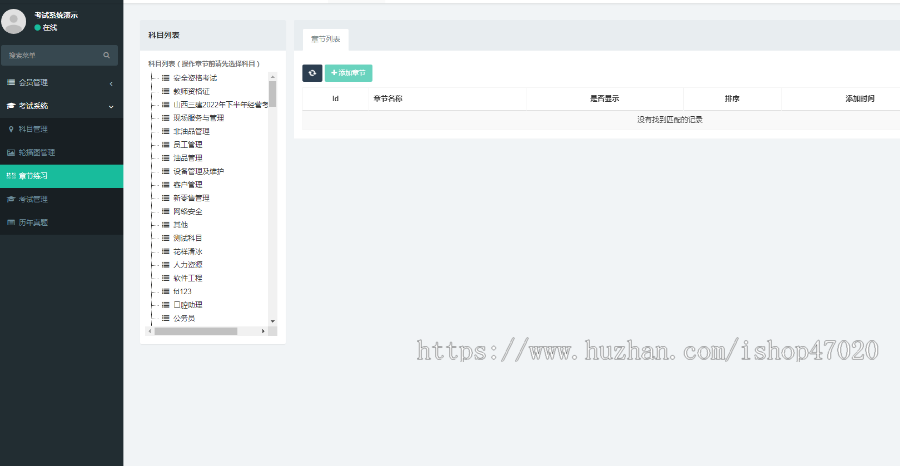Click the list icon beside 新零售管理

tap(165, 198)
